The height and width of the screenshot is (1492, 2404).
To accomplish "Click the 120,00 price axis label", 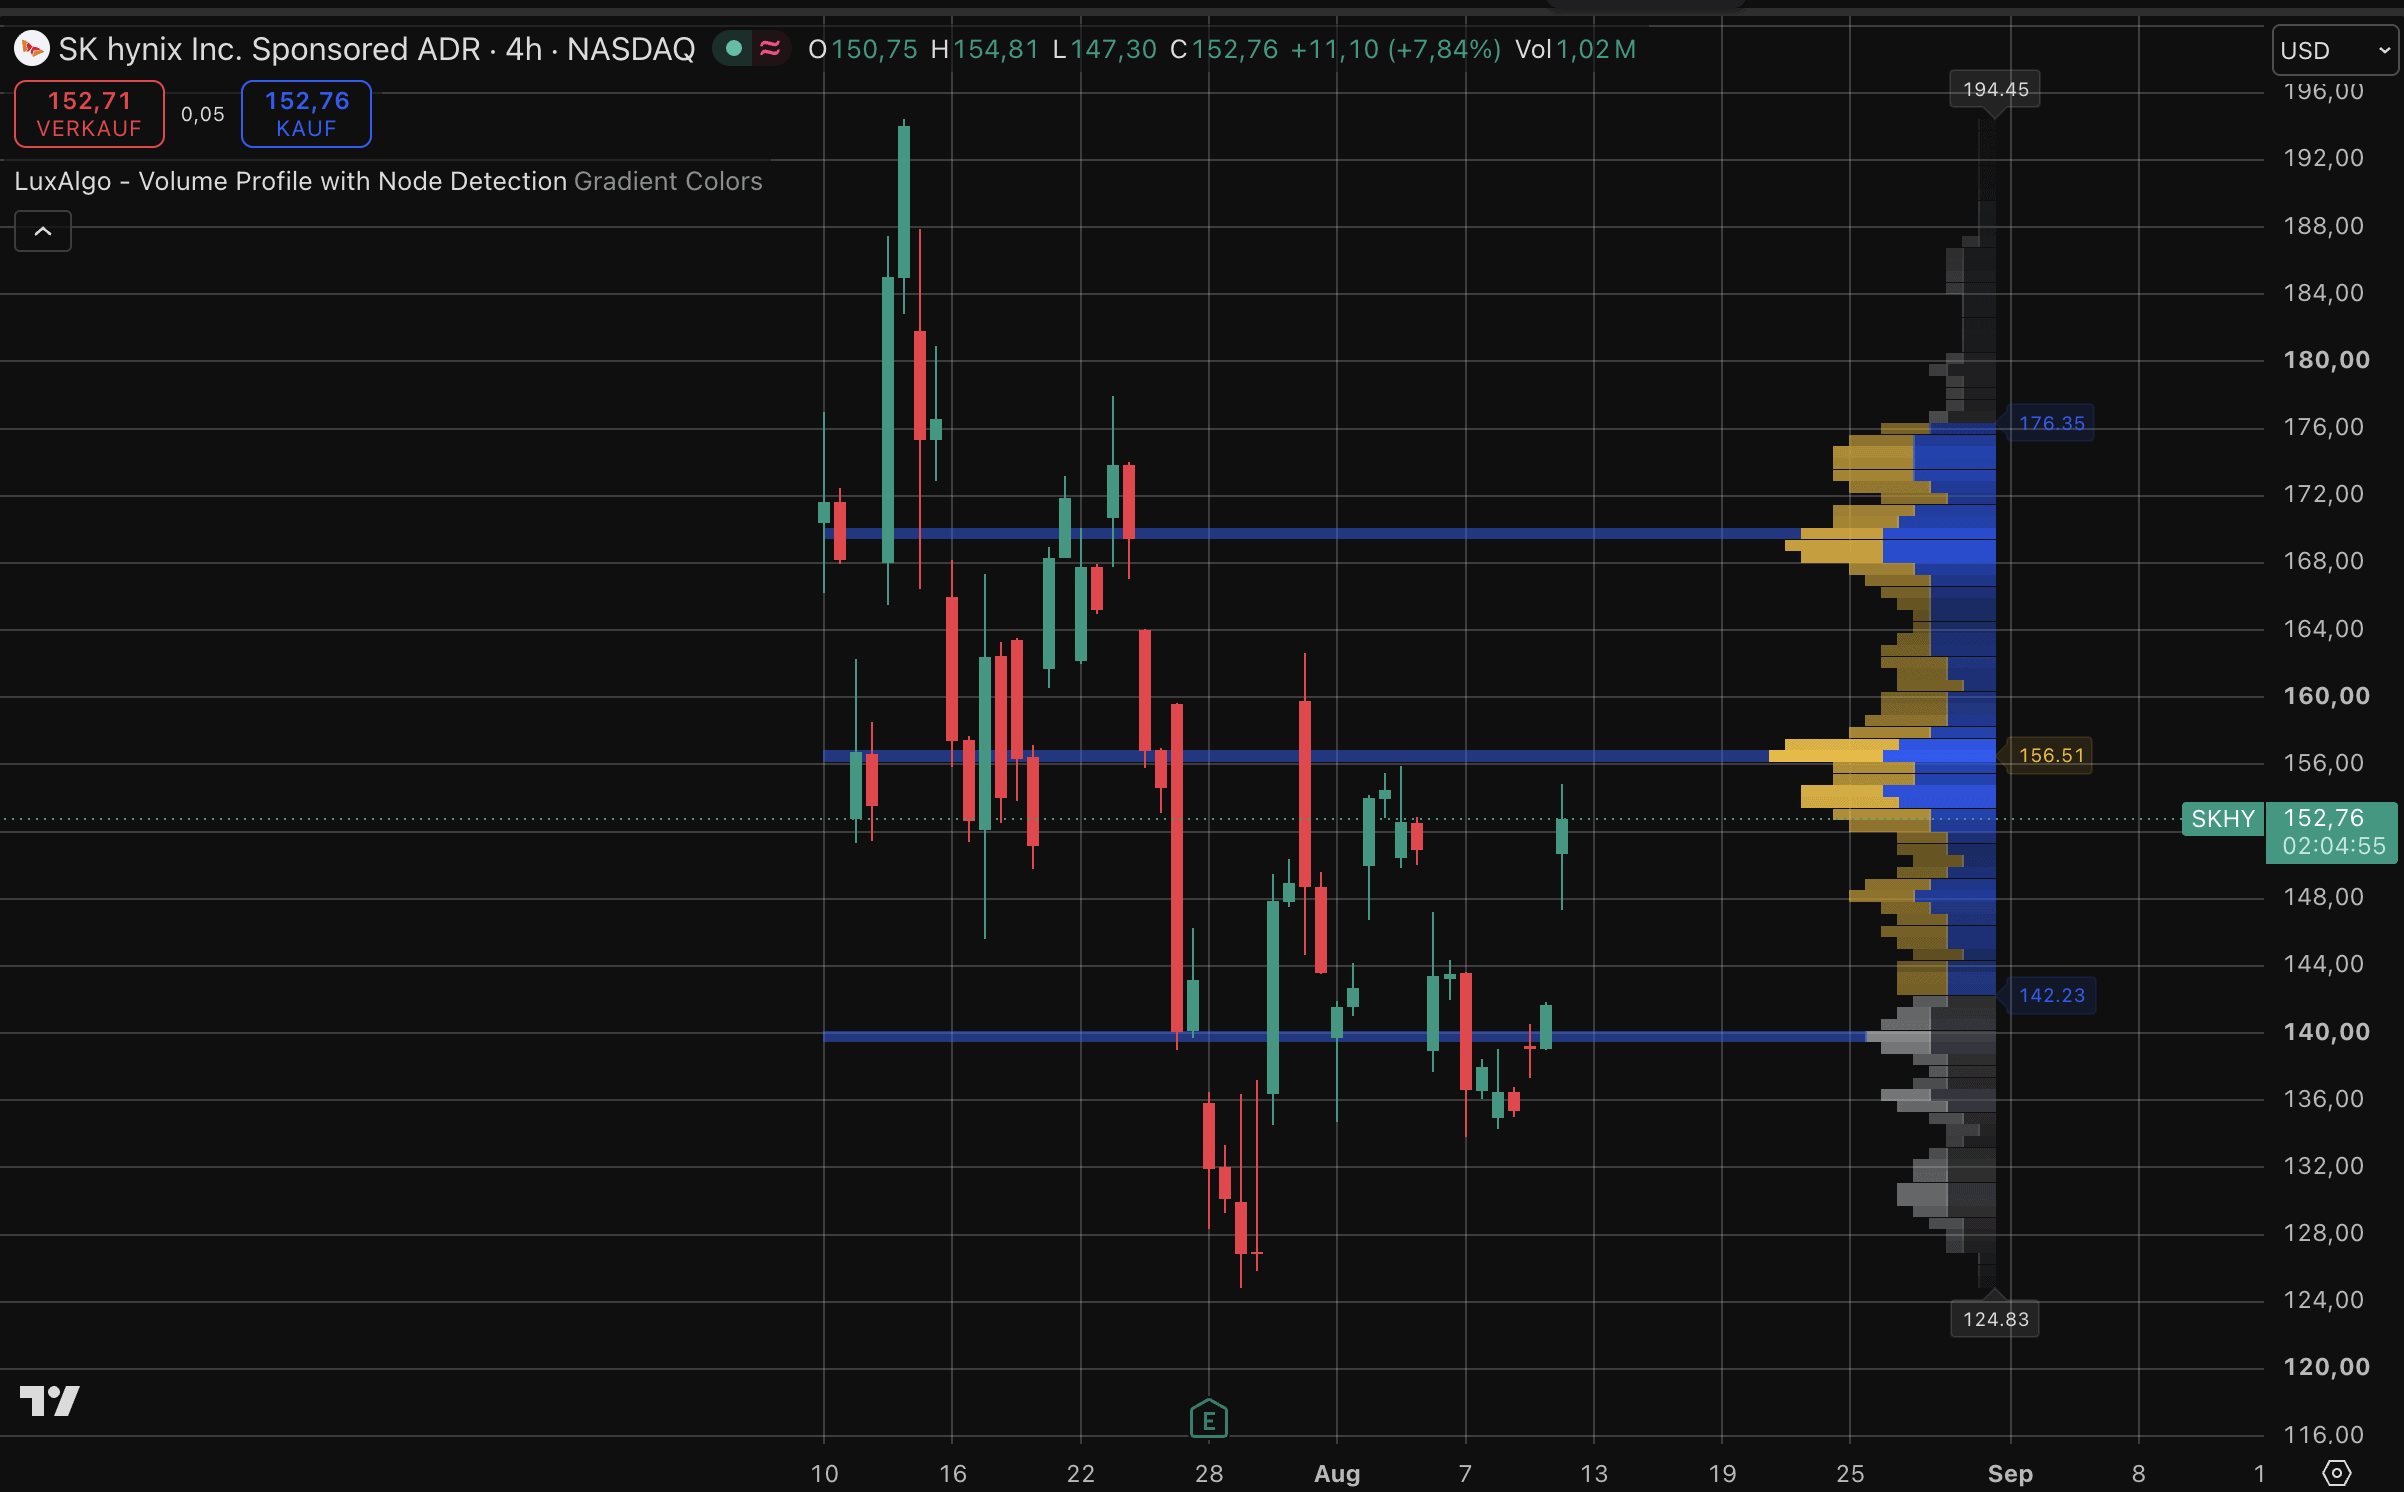I will coord(2326,1367).
